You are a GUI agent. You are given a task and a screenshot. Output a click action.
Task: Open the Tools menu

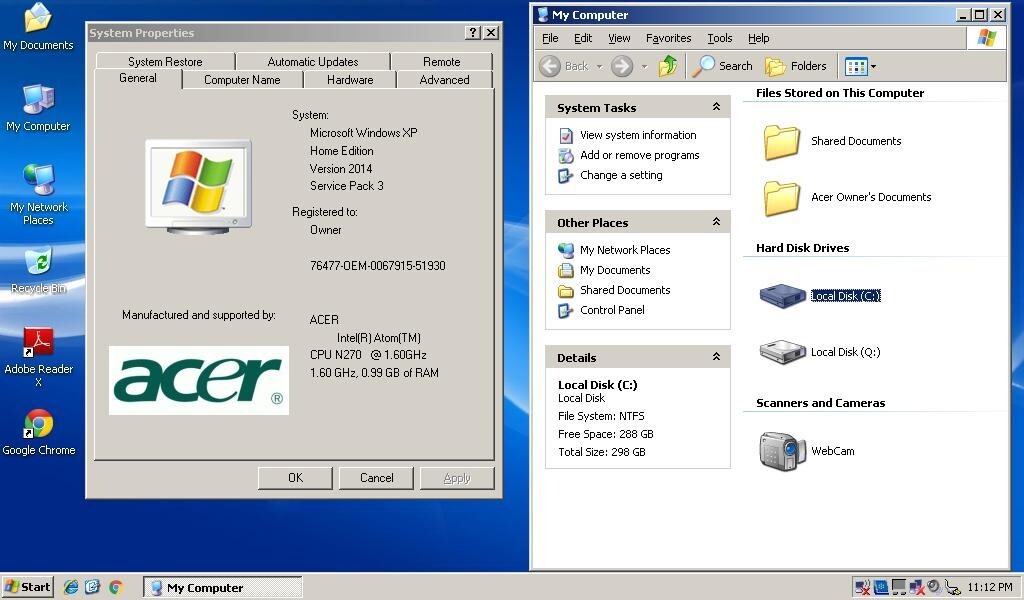coord(720,39)
